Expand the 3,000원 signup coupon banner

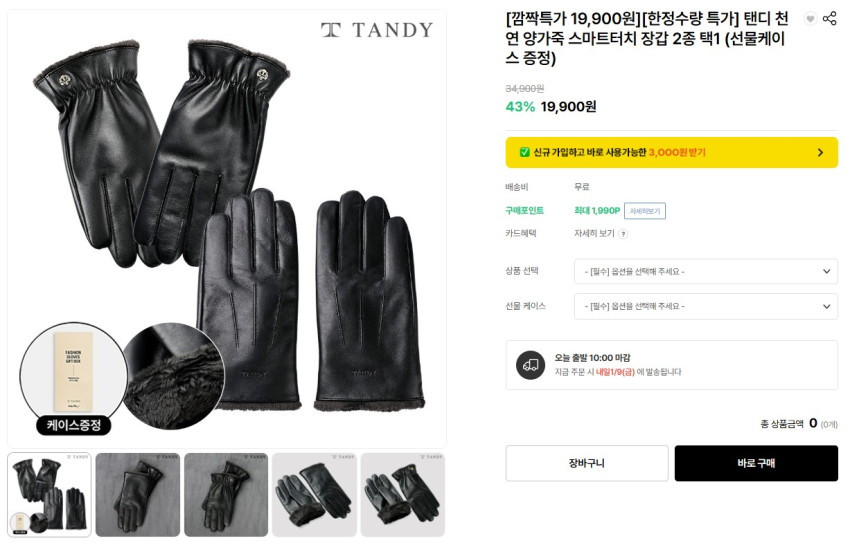click(672, 153)
